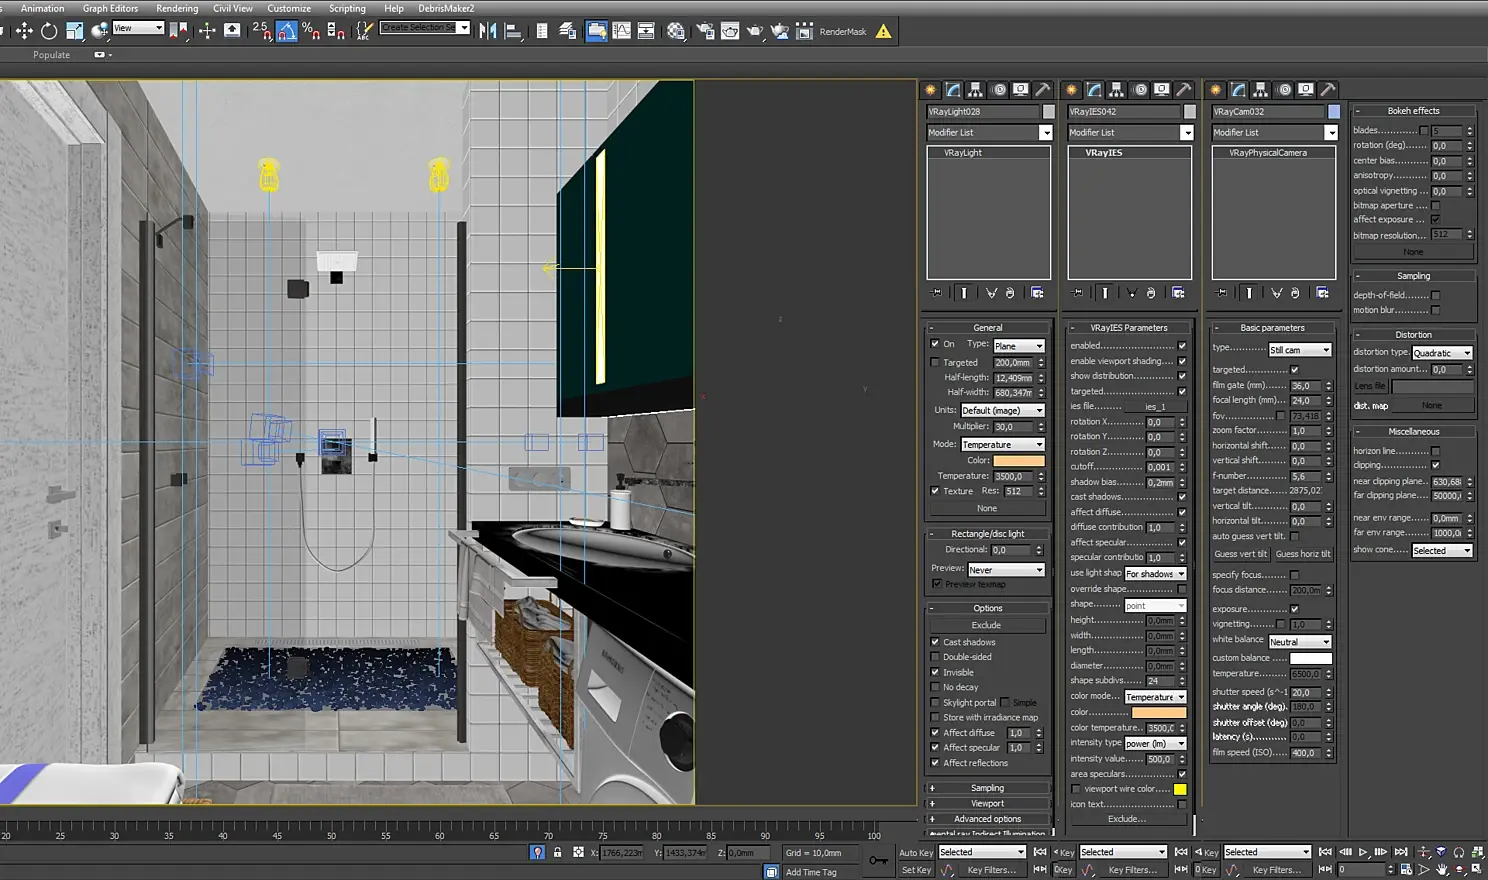The image size is (1488, 880).
Task: Toggle the Cast shadows checkbox
Action: 935,642
